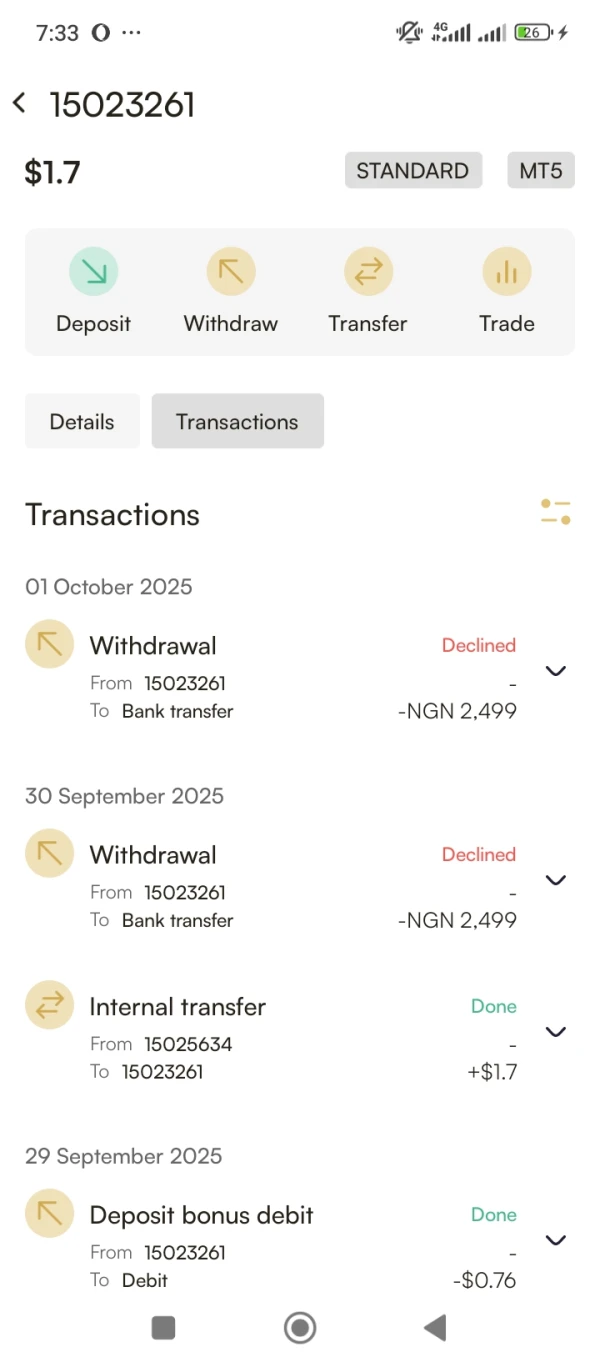Image resolution: width=600 pixels, height=1367 pixels.
Task: Tap the green Deposit arrow icon
Action: (x=94, y=271)
